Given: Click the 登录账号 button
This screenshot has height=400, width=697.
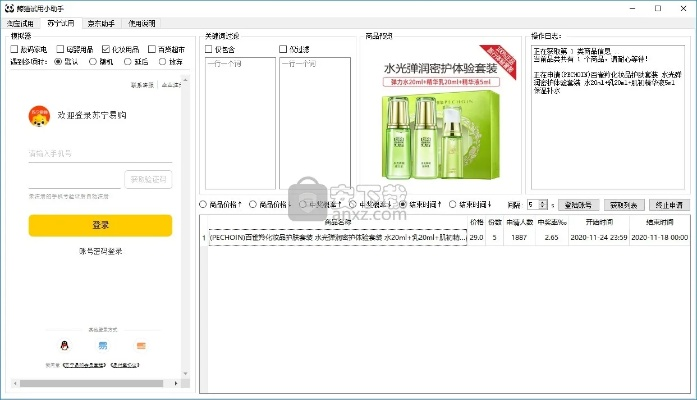Looking at the screenshot, I should point(578,205).
